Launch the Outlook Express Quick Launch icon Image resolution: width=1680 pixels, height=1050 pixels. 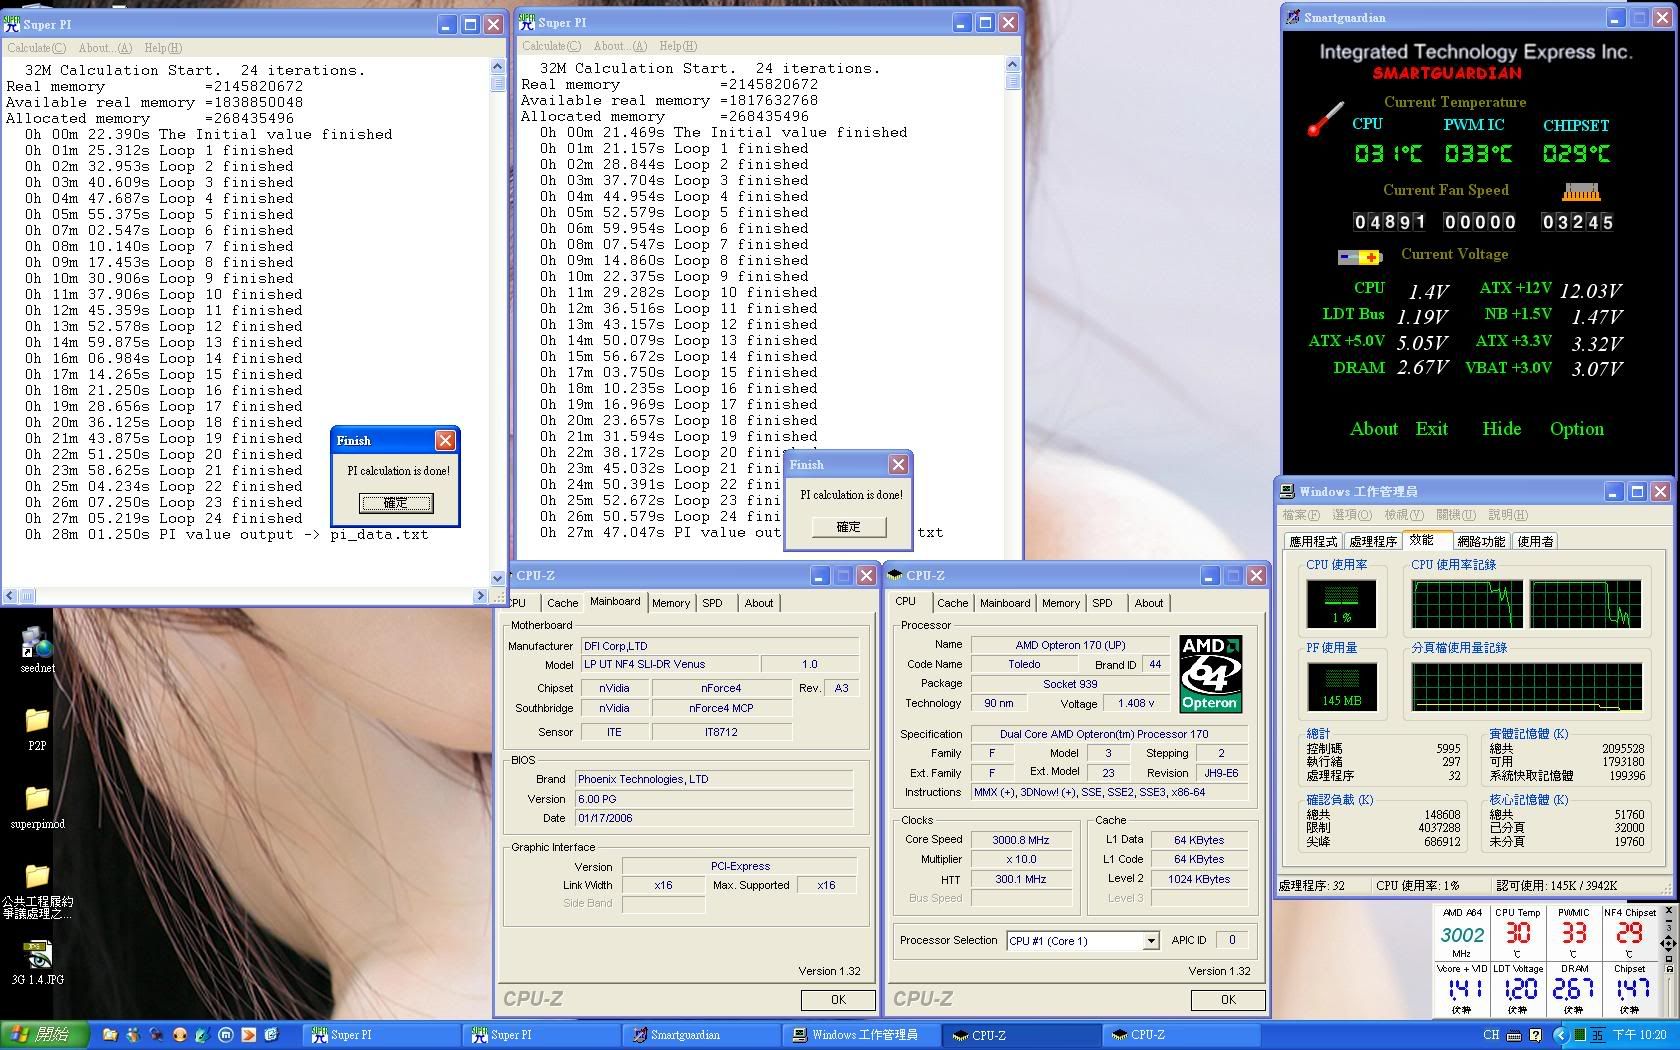(x=271, y=1035)
